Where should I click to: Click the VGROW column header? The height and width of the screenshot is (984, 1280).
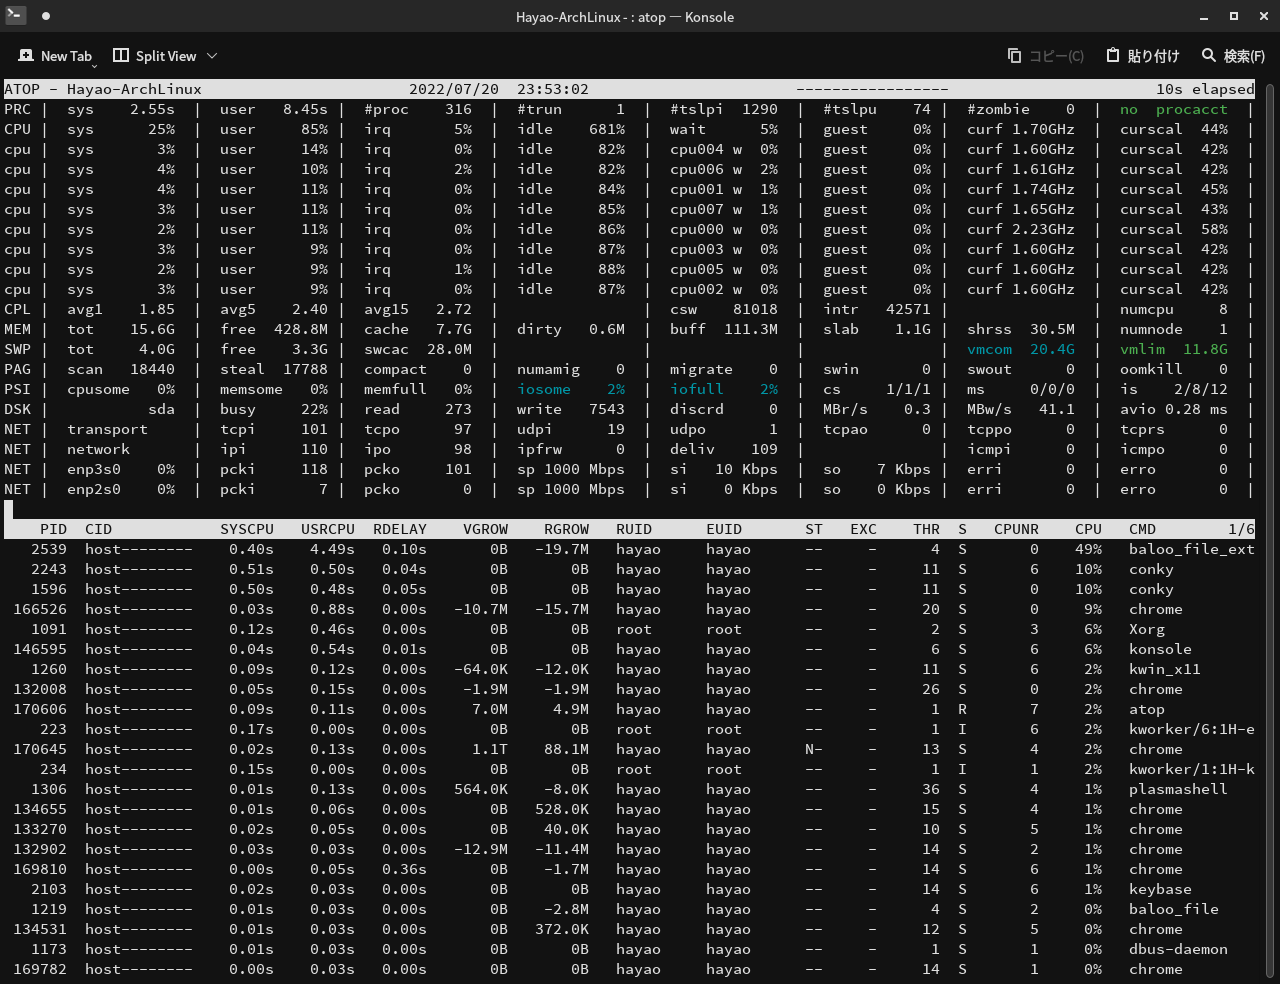tap(485, 529)
